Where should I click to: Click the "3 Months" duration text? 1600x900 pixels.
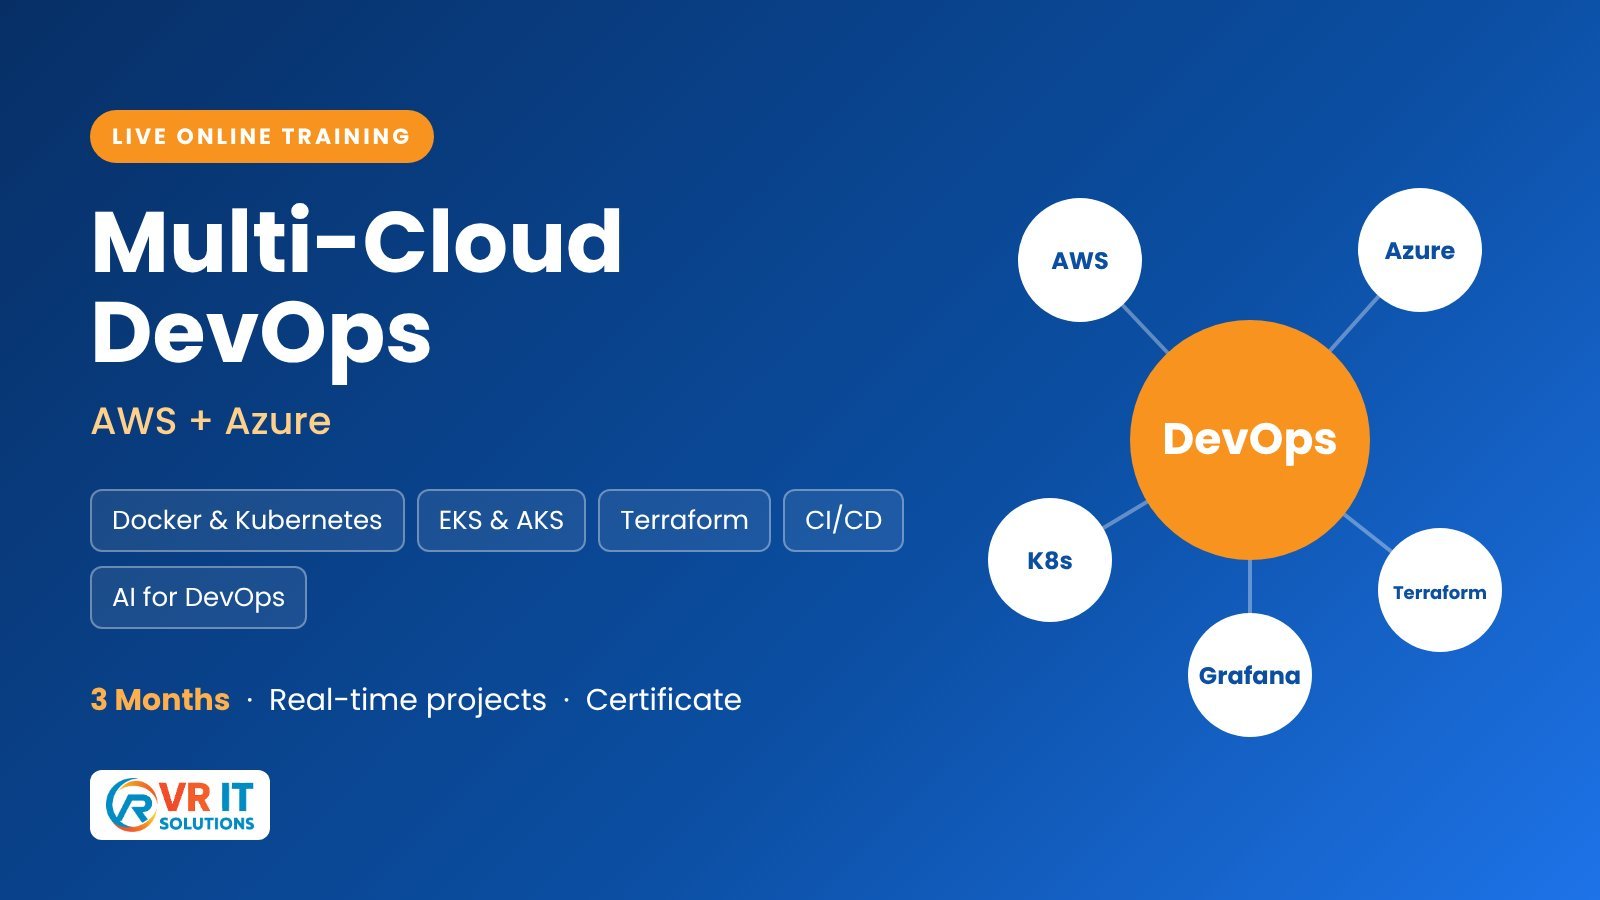click(160, 699)
